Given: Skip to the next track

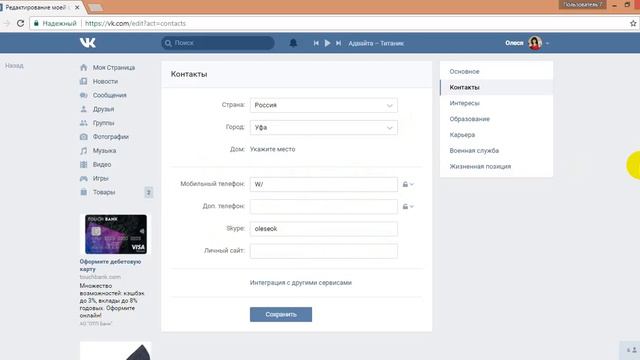Looking at the screenshot, I should 338,43.
